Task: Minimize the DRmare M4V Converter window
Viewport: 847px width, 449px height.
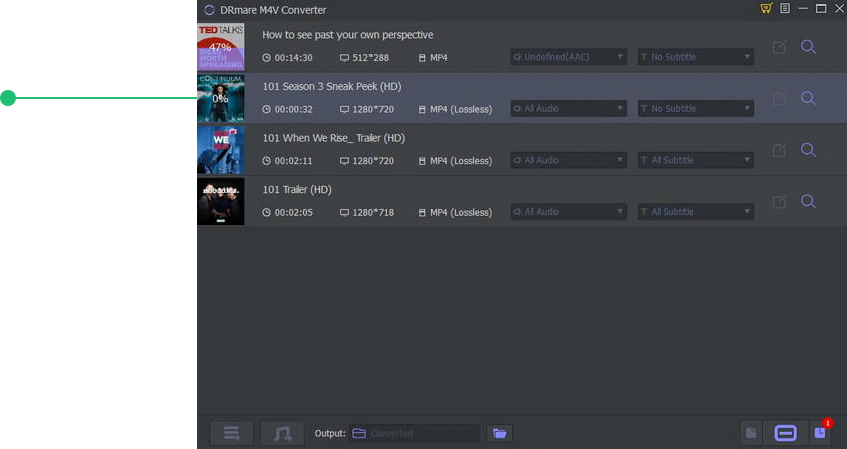Action: coord(803,9)
